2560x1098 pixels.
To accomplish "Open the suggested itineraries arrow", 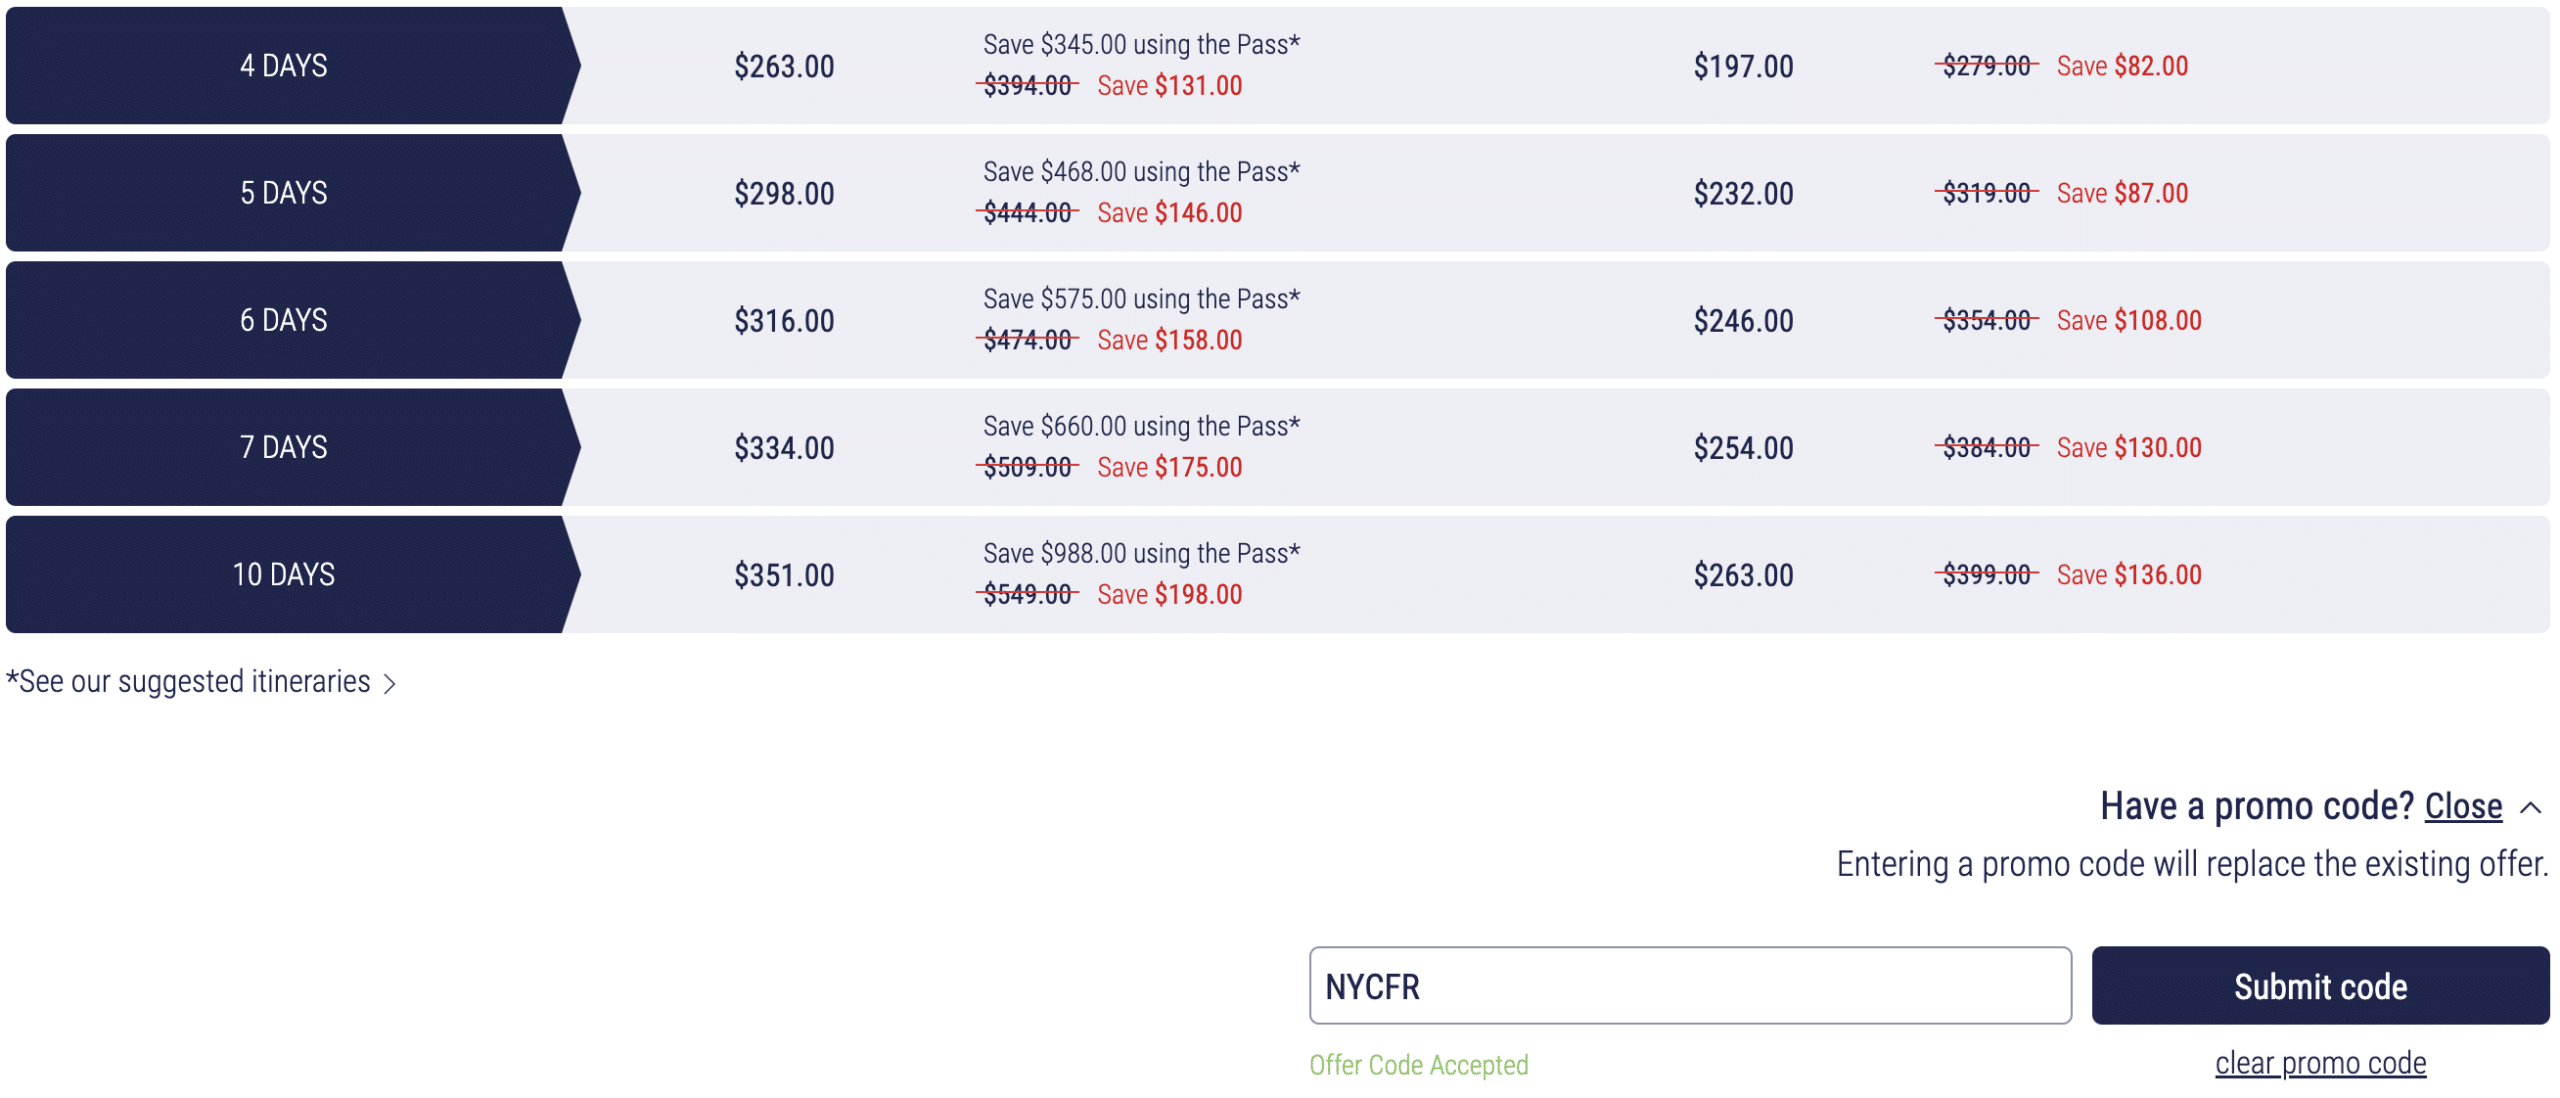I will coord(390,684).
